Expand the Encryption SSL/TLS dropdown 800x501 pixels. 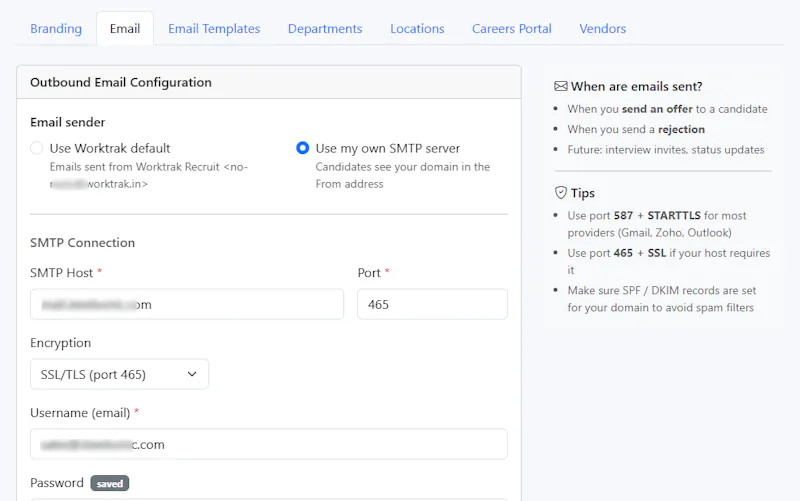pyautogui.click(x=119, y=374)
